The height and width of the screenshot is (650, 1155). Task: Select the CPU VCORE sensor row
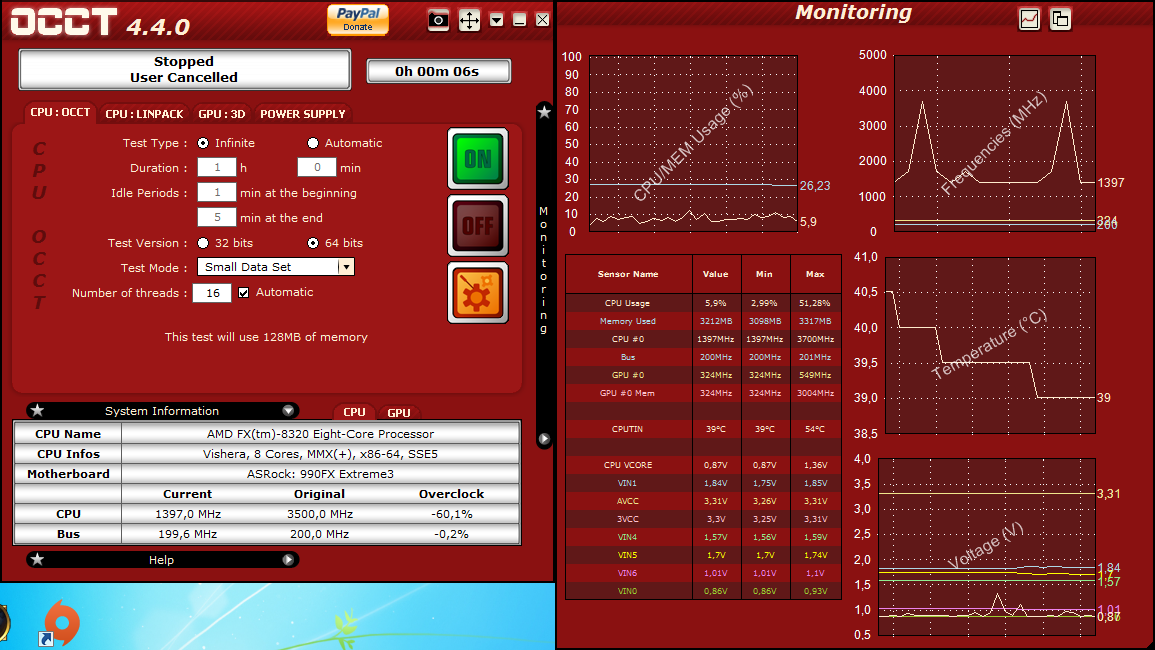click(x=703, y=465)
